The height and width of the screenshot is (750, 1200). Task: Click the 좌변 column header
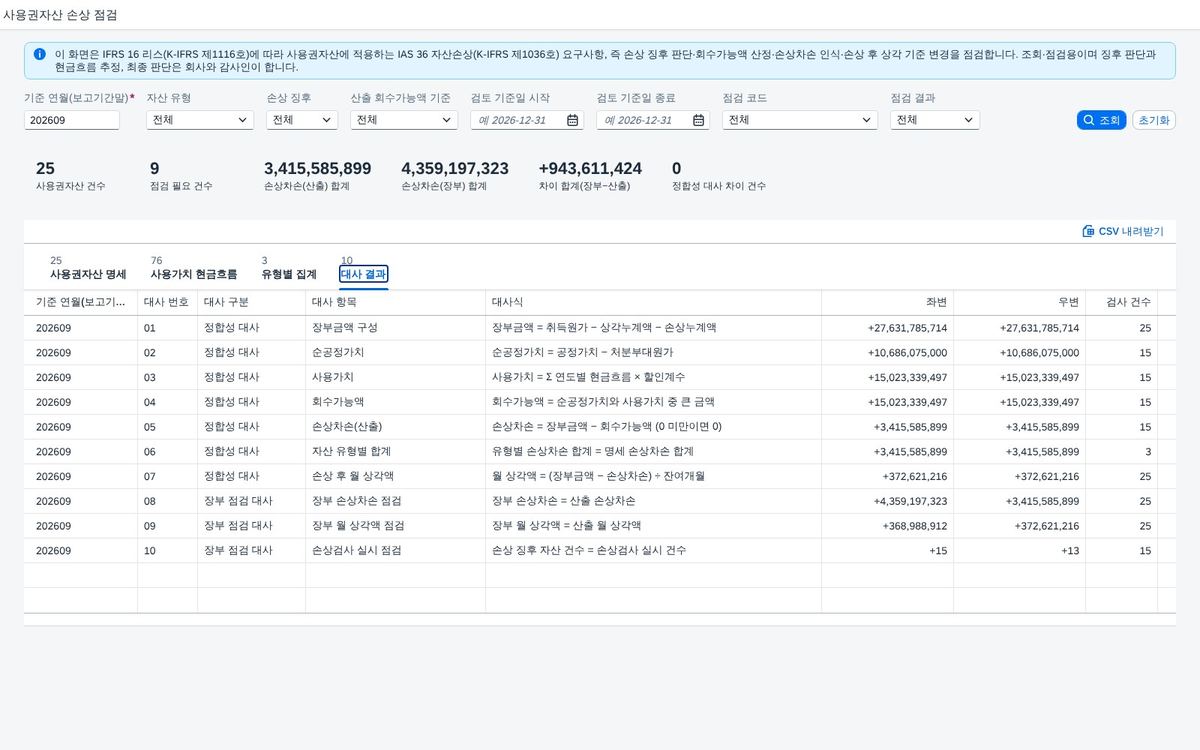887,302
